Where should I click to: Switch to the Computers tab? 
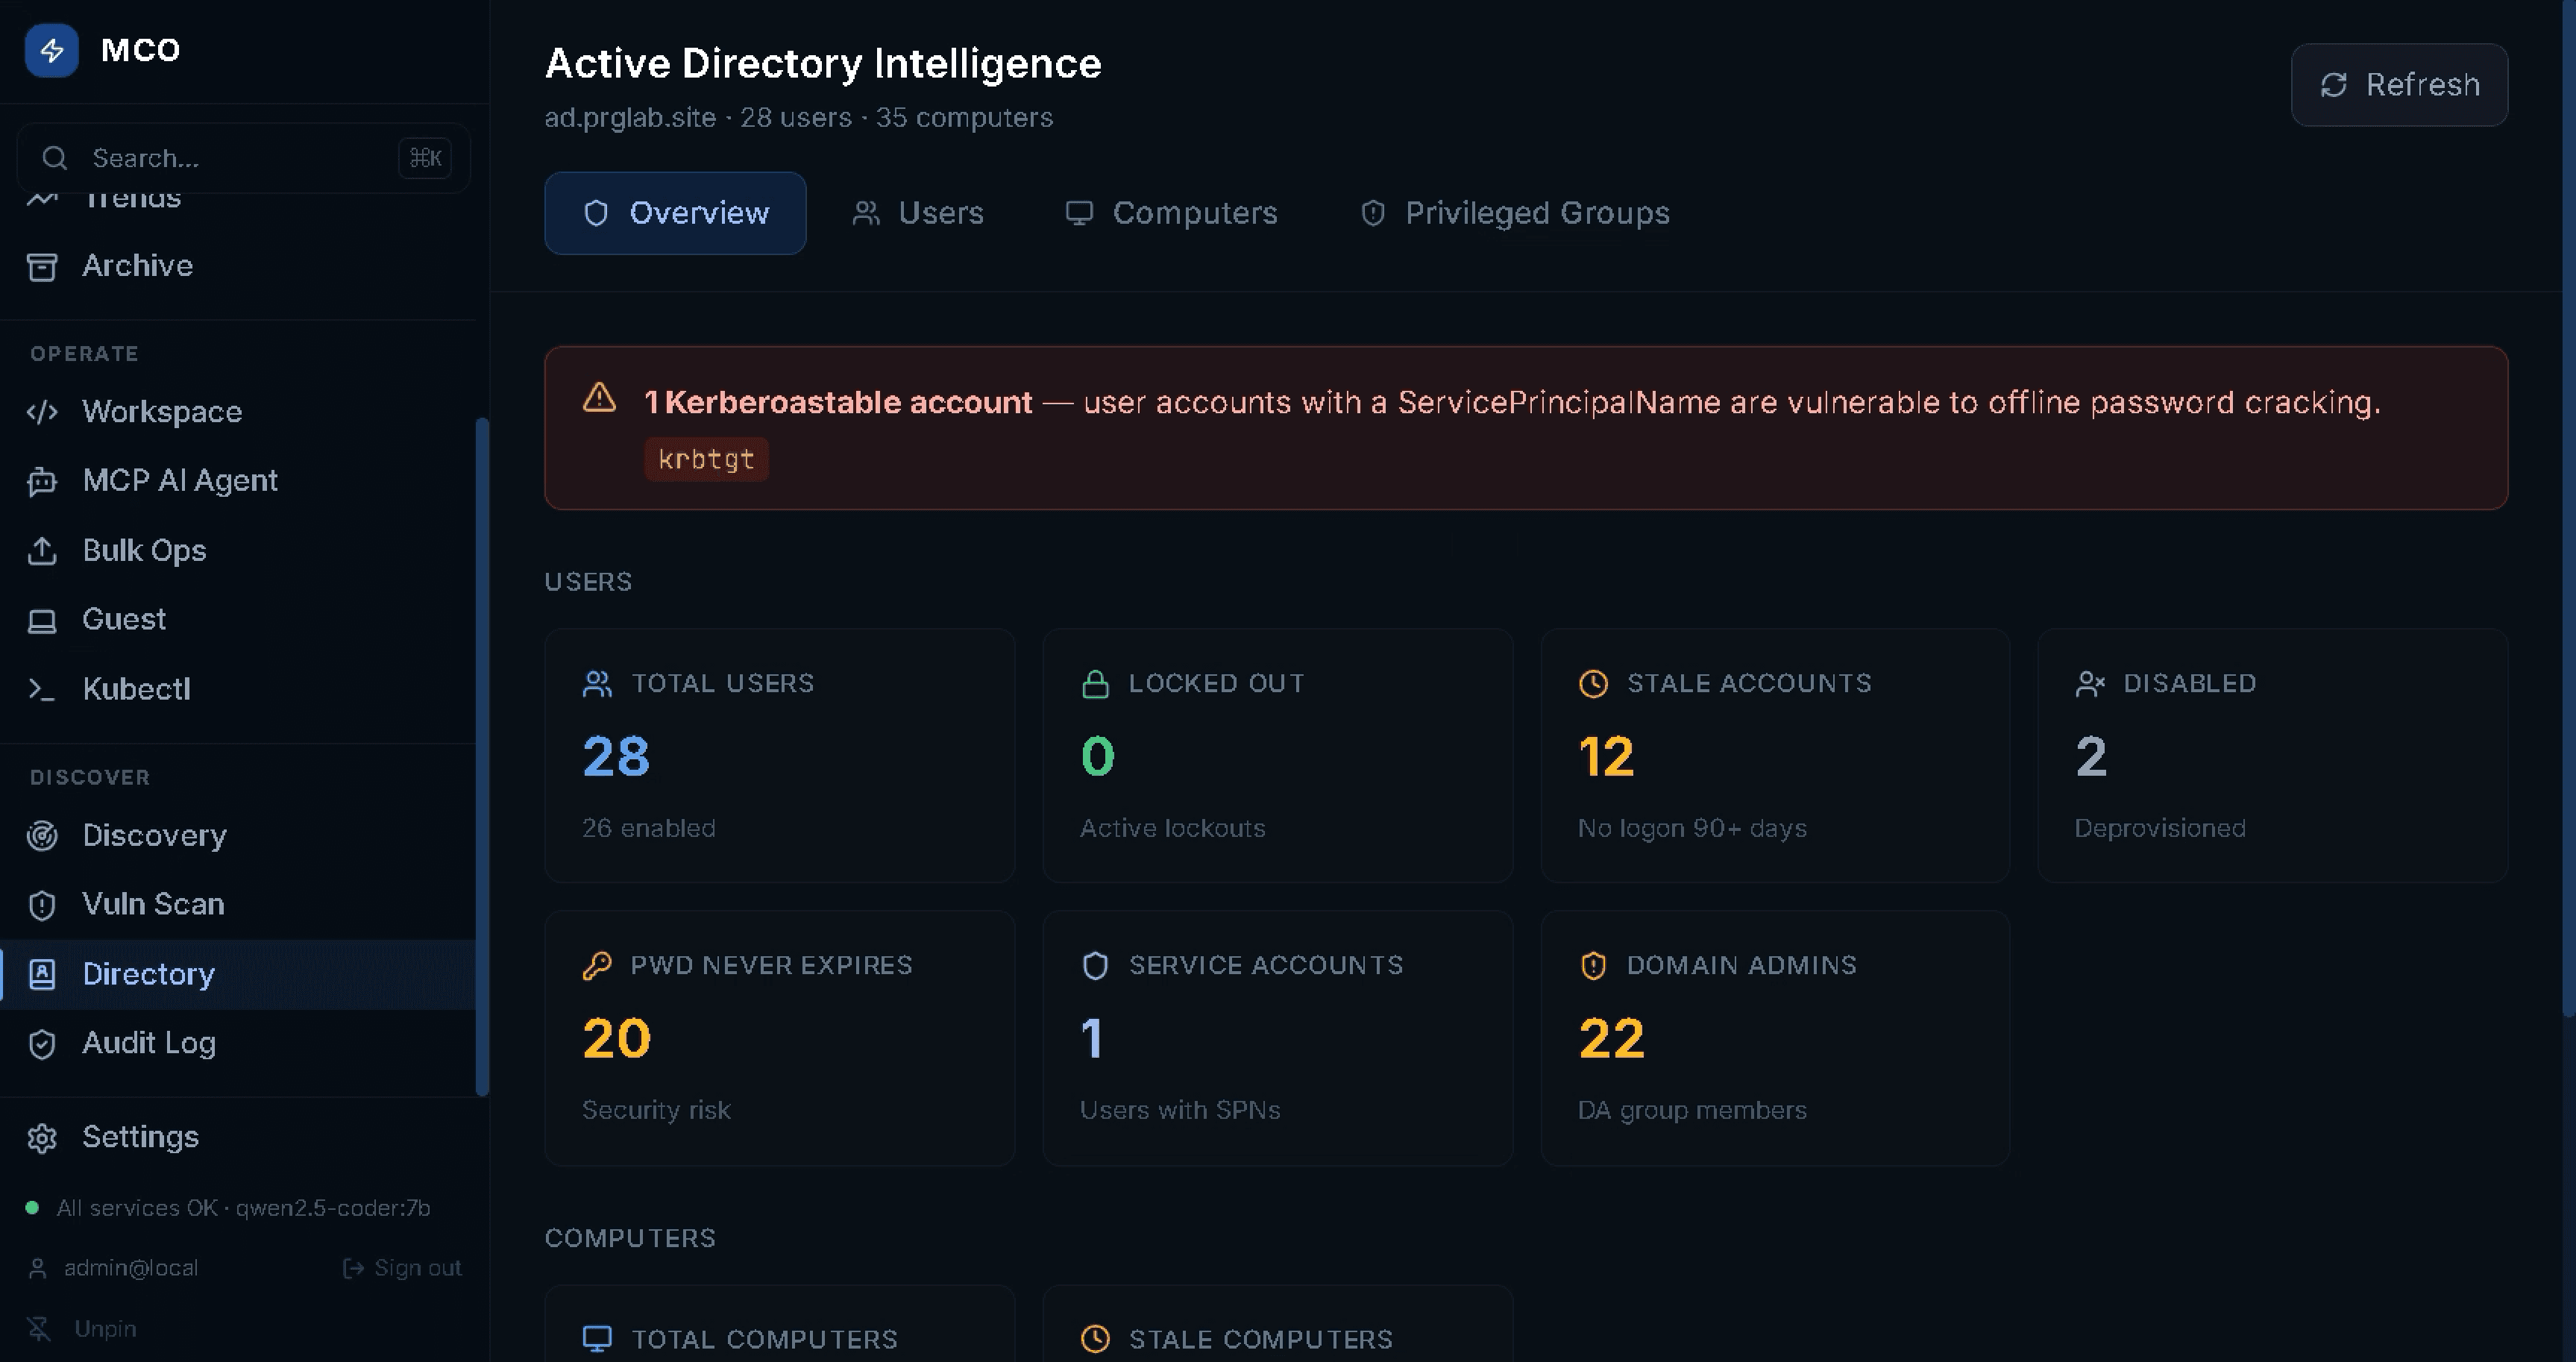[1172, 213]
